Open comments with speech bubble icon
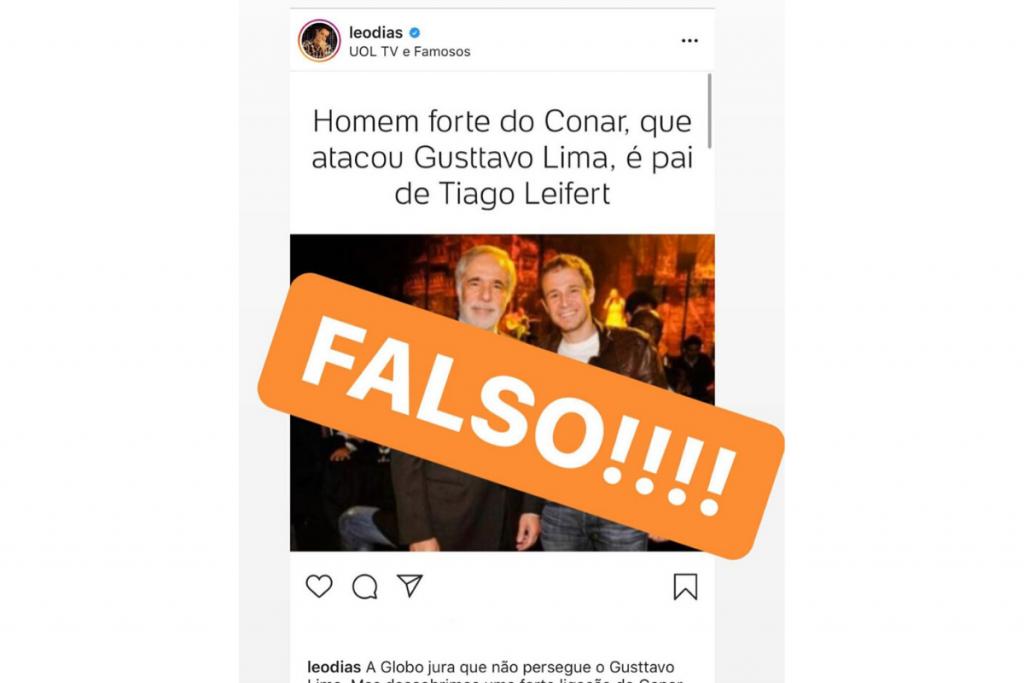 (364, 586)
